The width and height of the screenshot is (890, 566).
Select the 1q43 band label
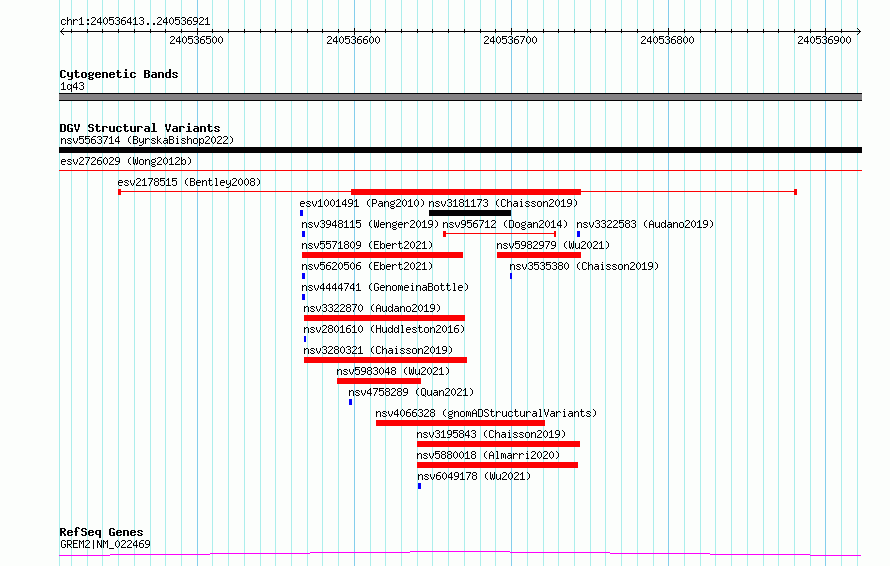pyautogui.click(x=72, y=86)
